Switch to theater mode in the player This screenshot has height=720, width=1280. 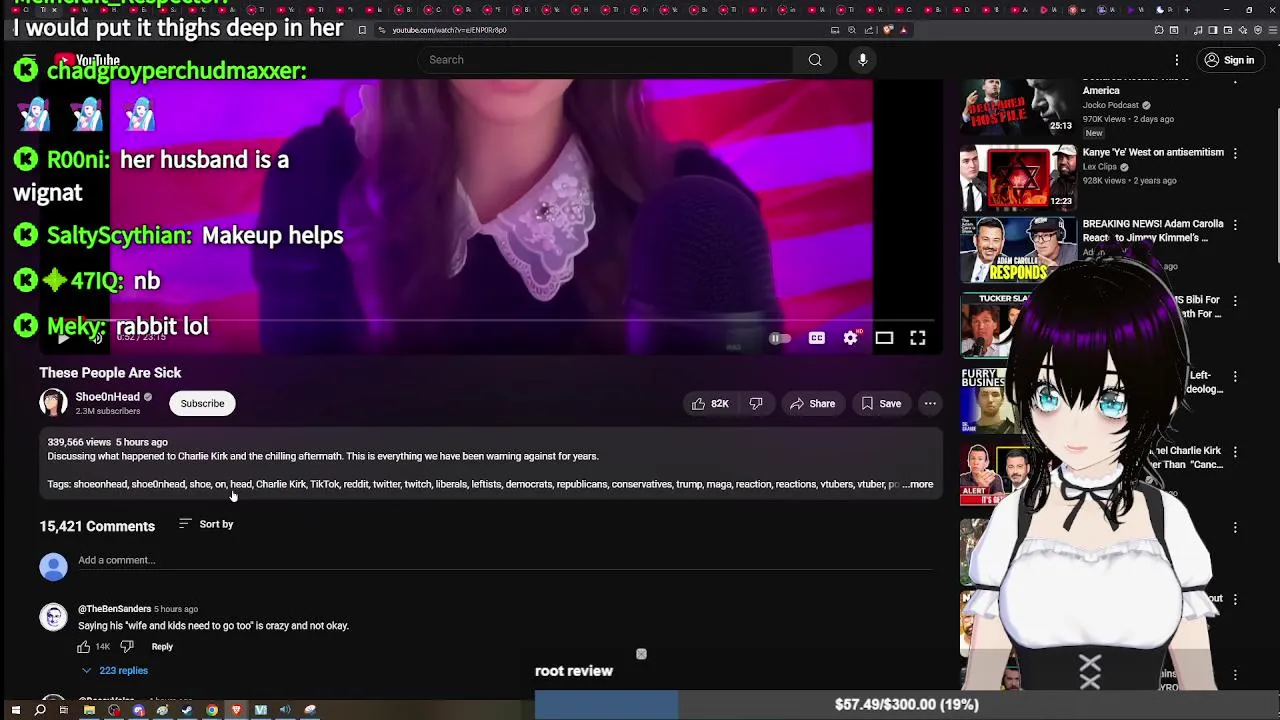click(x=884, y=339)
